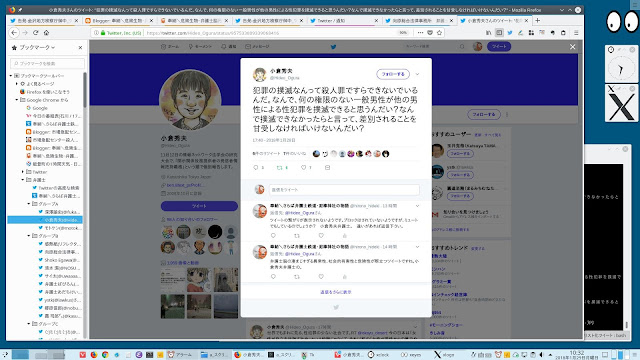This screenshot has width=640, height=360.
Task: Expand the よく見るページ folder
Action: tap(17, 84)
